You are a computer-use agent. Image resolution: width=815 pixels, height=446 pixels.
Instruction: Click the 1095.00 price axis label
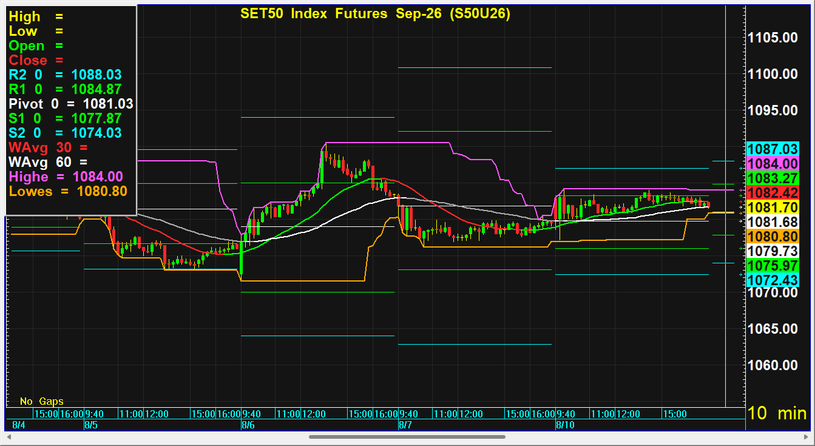click(x=772, y=110)
